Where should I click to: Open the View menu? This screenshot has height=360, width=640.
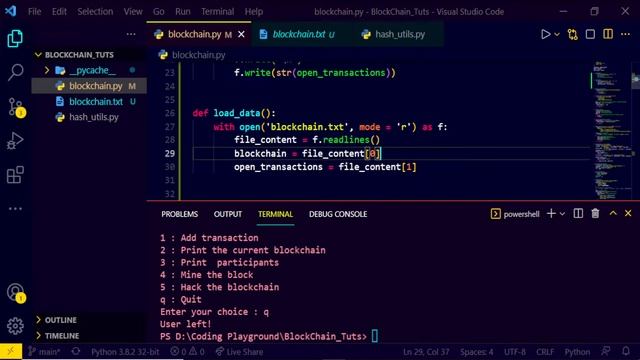coord(133,11)
